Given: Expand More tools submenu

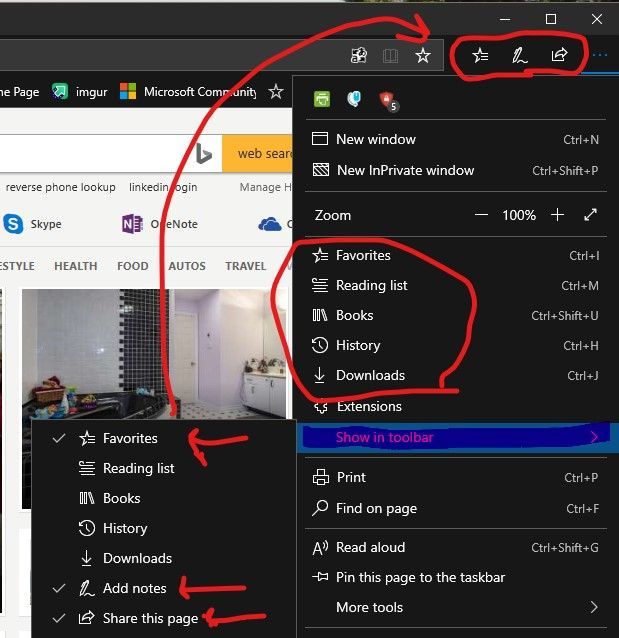Looking at the screenshot, I should pyautogui.click(x=456, y=607).
